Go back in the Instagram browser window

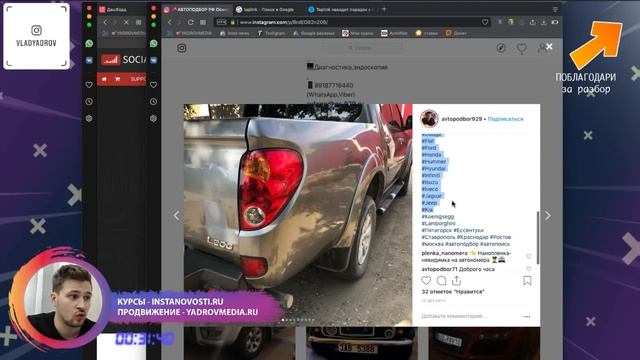170,22
